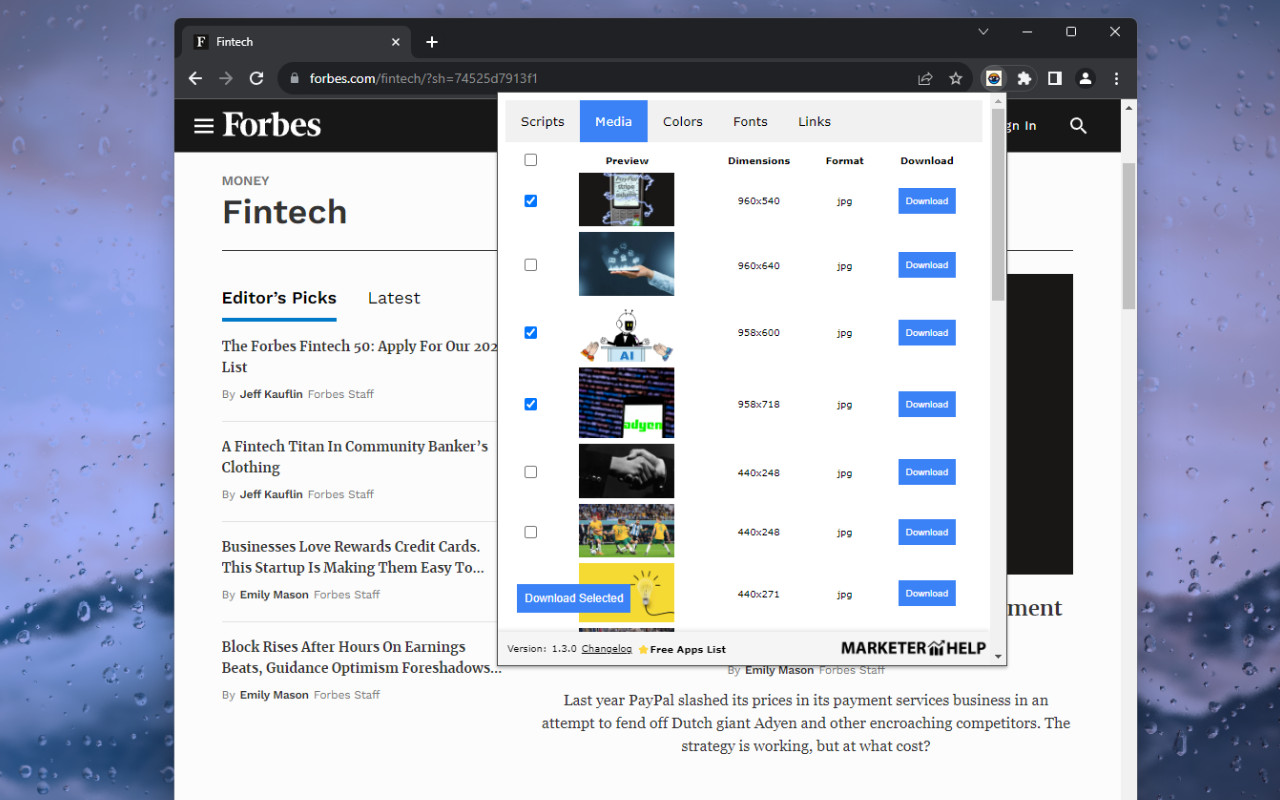Viewport: 1280px width, 800px height.
Task: Click the share icon in the address bar
Action: (925, 78)
